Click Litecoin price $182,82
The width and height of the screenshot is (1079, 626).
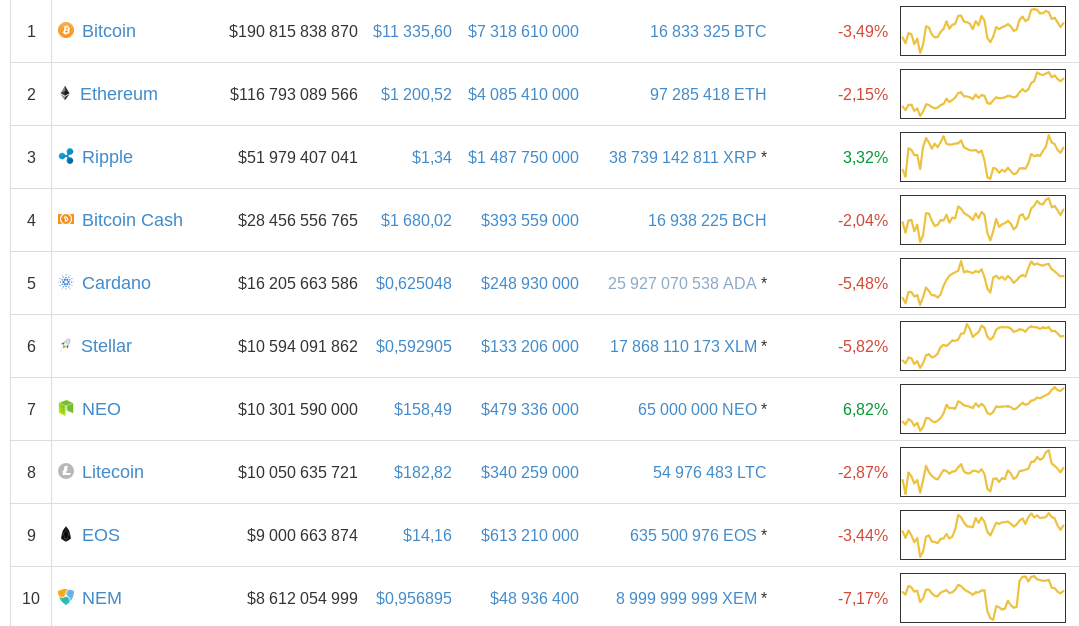coord(423,473)
